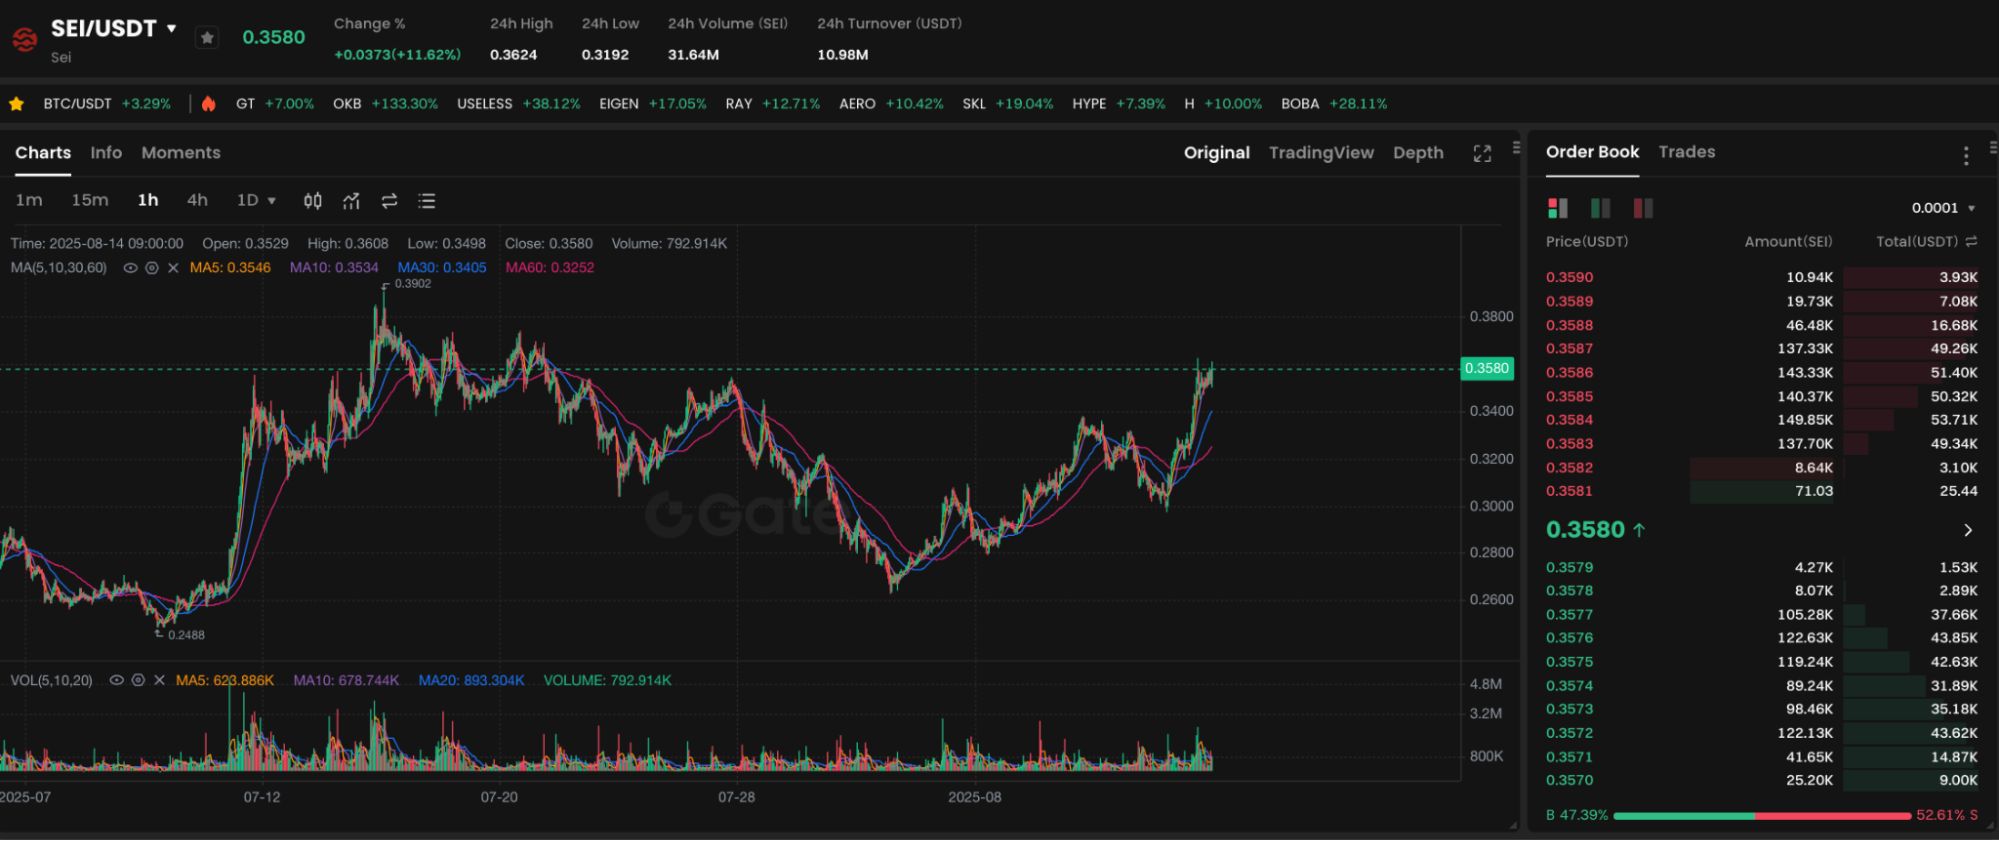Click the list settings icon in chart toolbar

click(x=427, y=201)
